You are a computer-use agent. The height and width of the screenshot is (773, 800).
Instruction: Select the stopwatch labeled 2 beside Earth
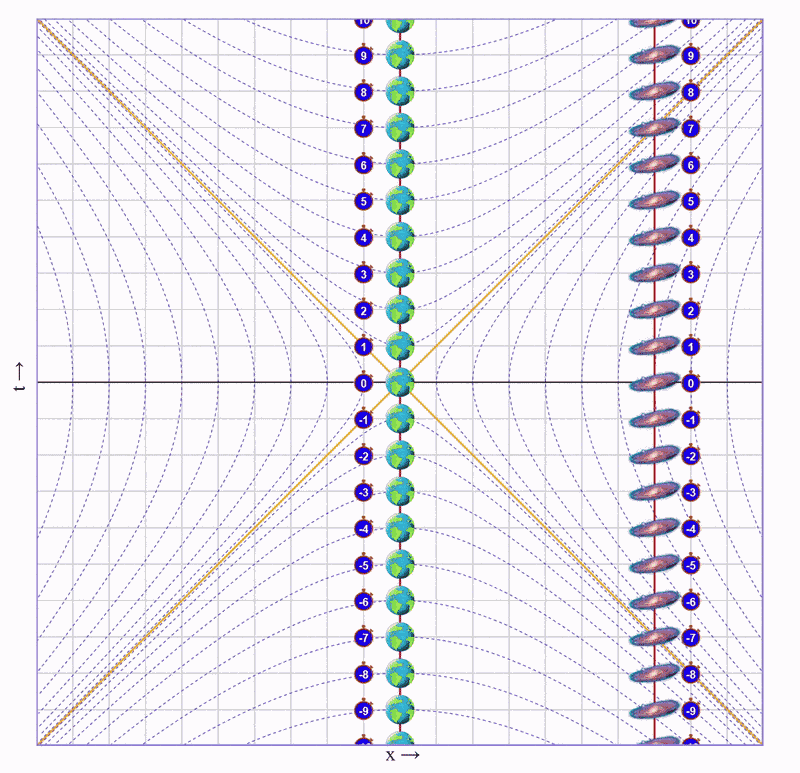point(364,310)
